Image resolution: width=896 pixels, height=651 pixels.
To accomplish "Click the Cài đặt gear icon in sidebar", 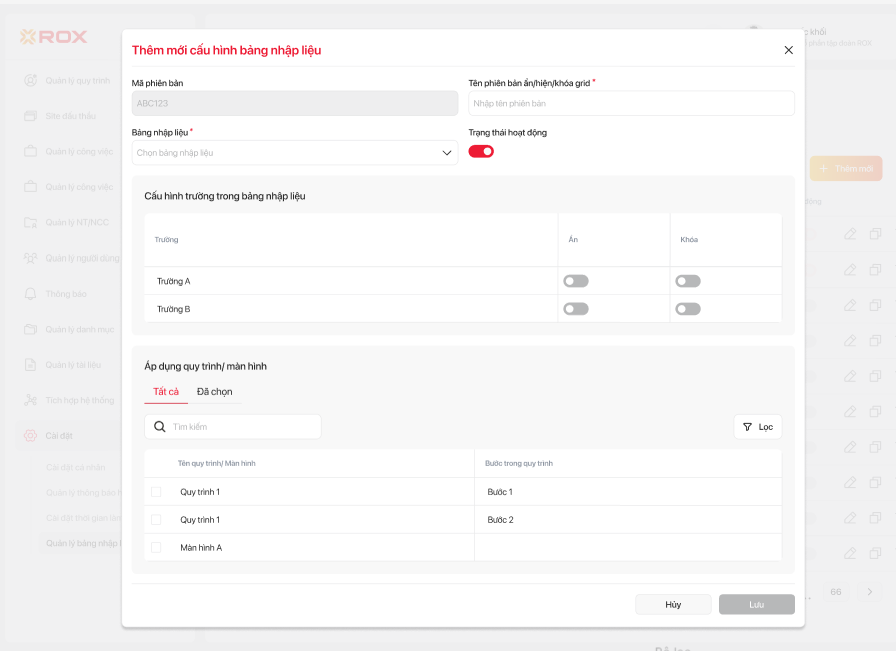I will 31,435.
